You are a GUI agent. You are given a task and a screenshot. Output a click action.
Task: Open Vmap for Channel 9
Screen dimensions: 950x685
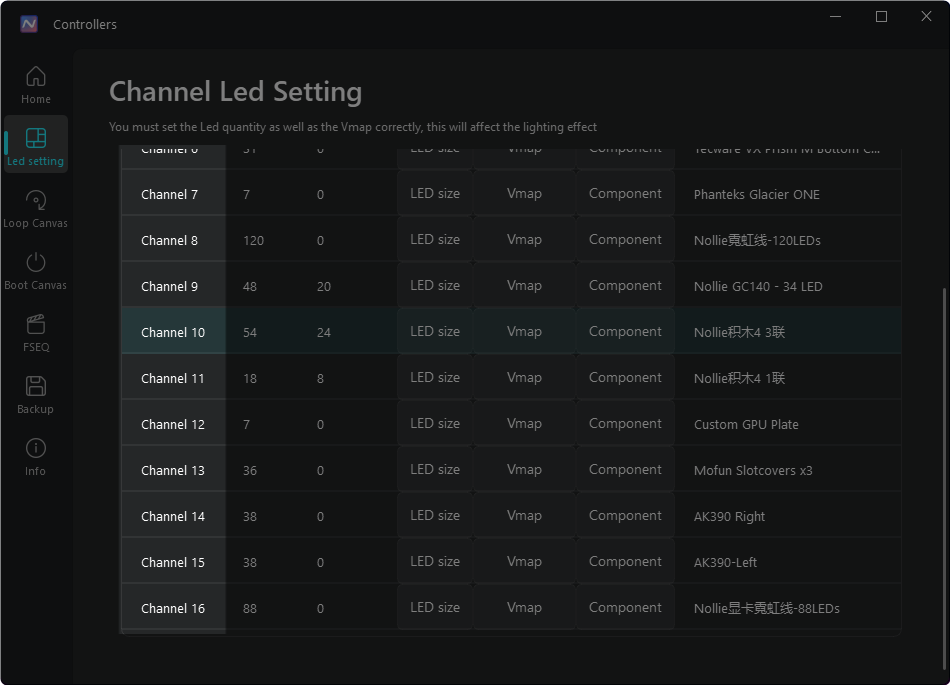(524, 285)
